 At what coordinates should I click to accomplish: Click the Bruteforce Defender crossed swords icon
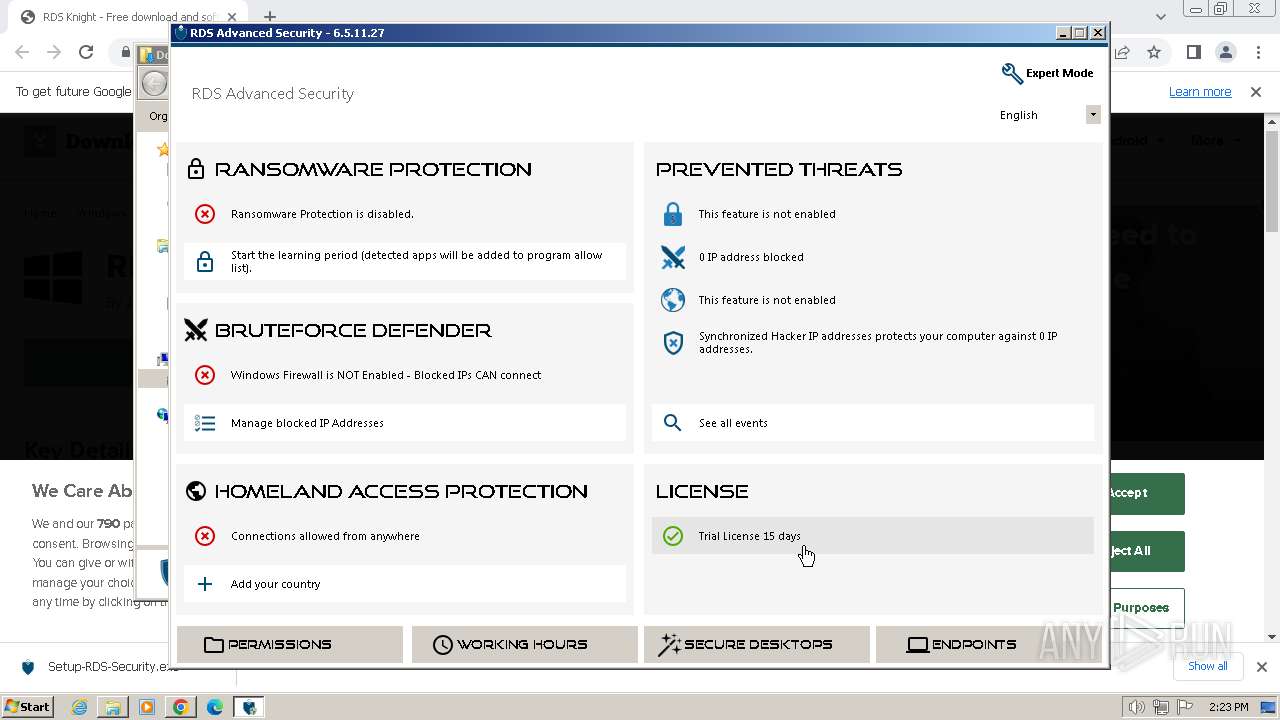click(x=196, y=330)
